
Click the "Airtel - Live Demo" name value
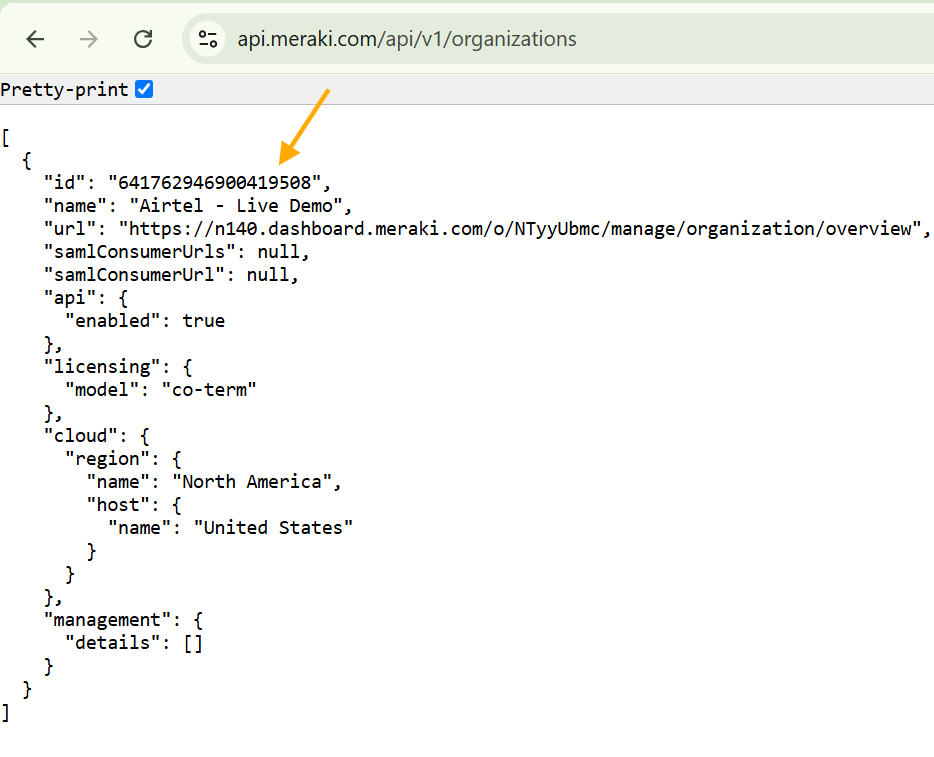coord(236,206)
